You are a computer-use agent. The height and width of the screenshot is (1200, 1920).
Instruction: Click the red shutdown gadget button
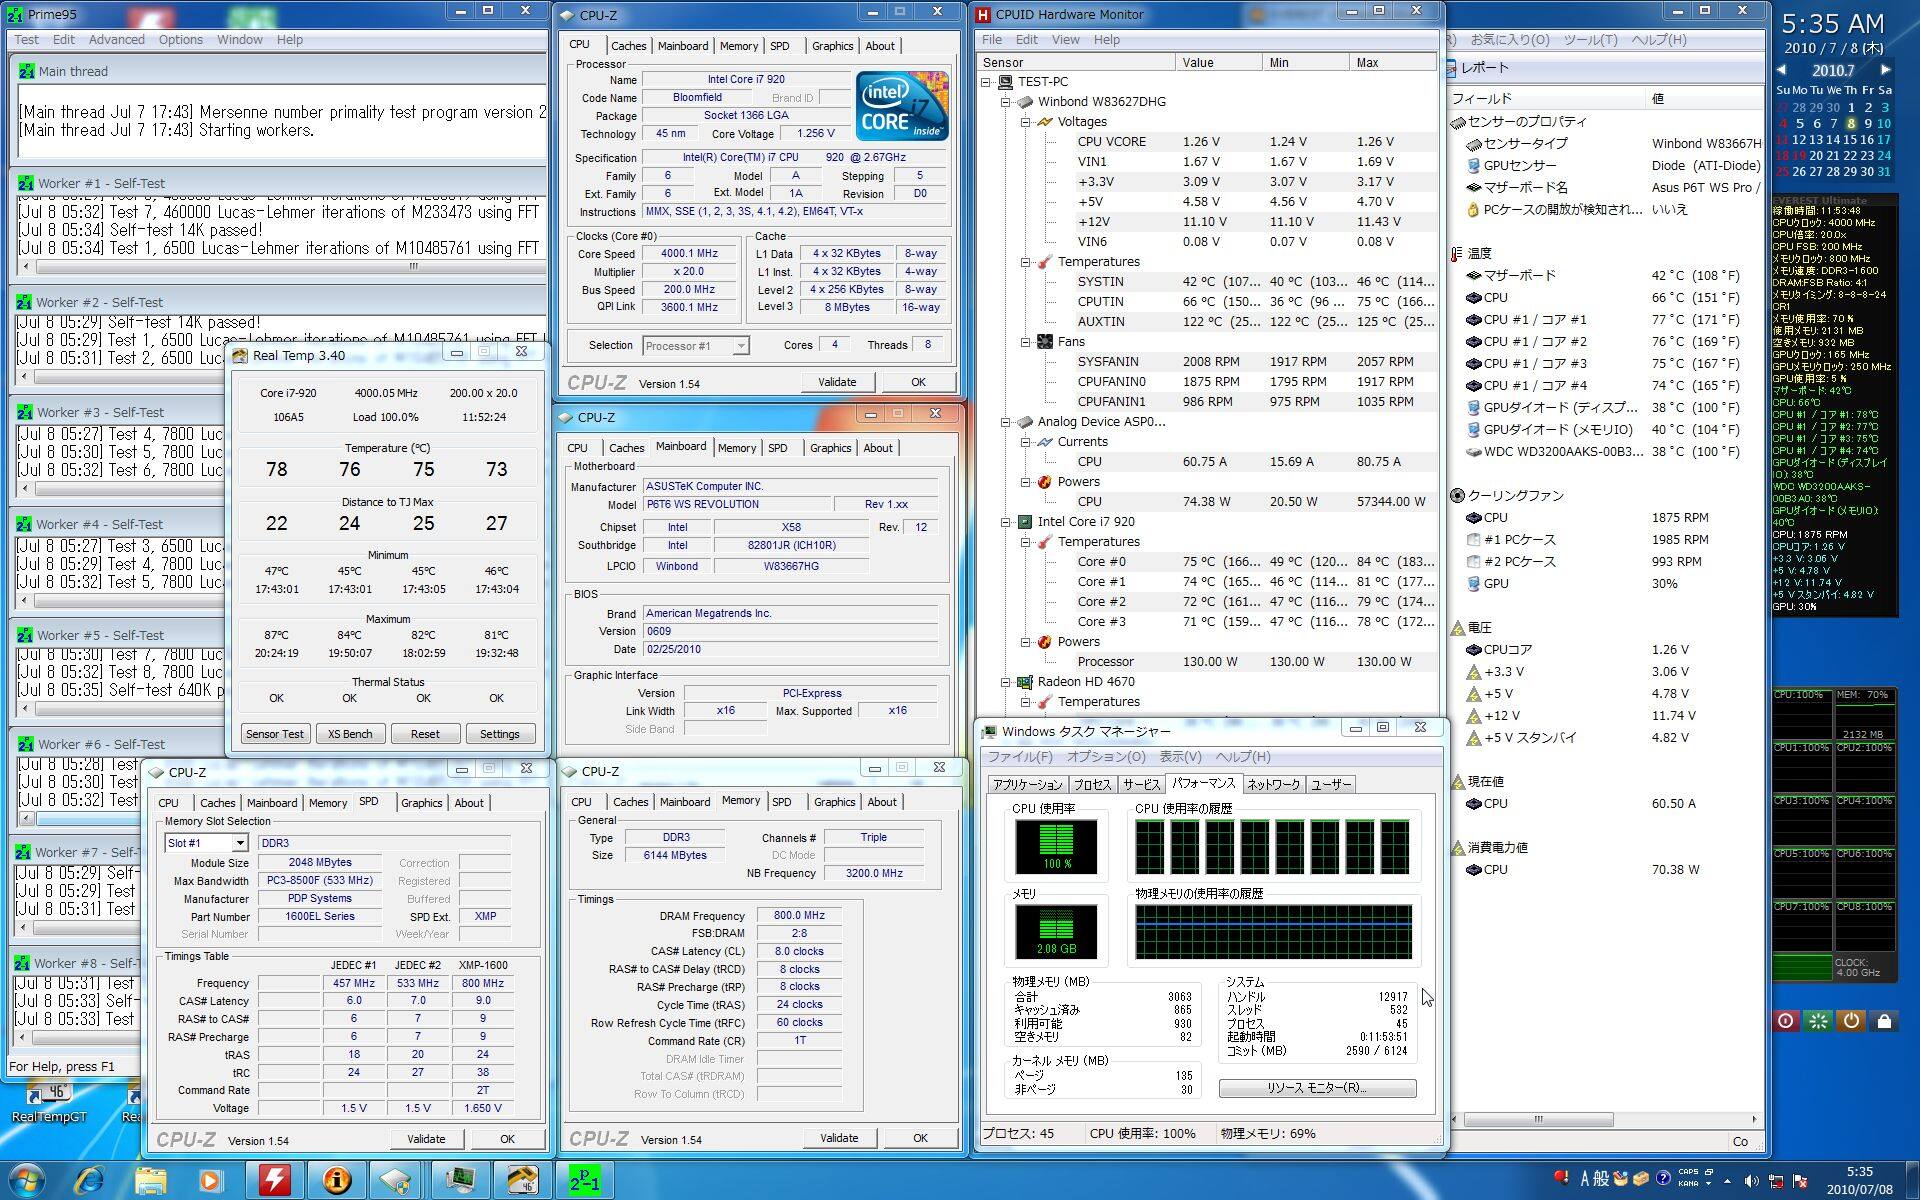[1786, 1021]
